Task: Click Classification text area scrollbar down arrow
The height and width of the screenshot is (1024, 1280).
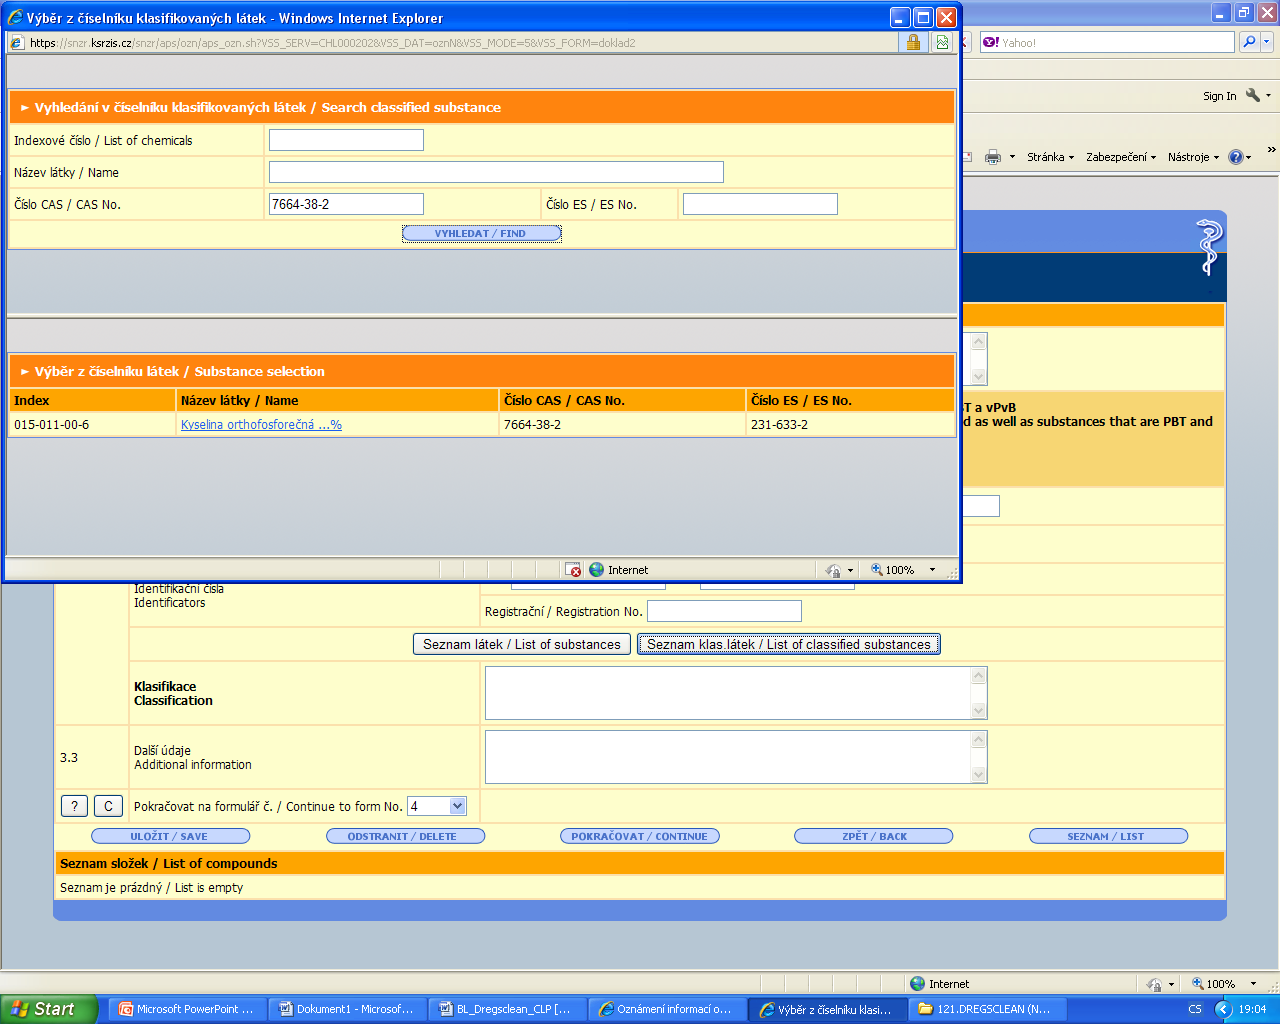Action: click(x=979, y=711)
